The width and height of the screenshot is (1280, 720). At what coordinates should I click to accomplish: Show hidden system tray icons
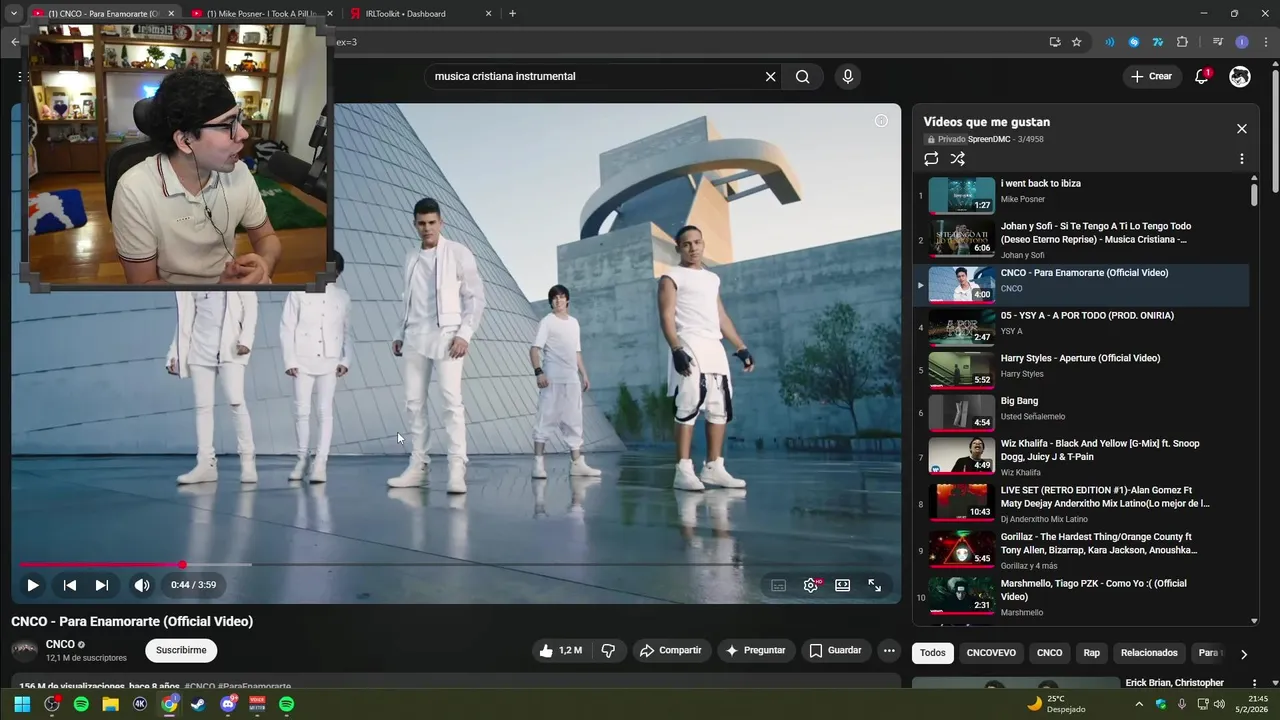click(1138, 704)
